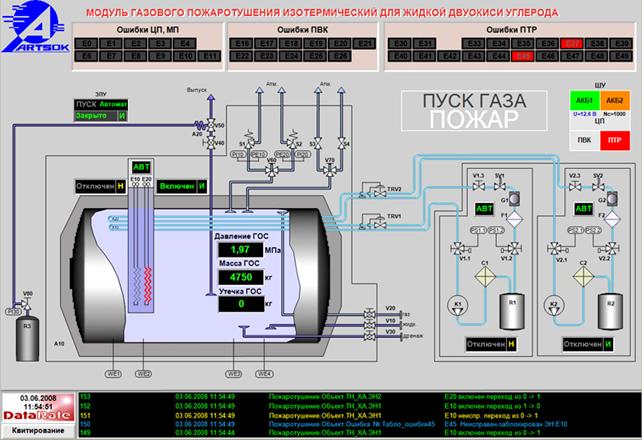Click liquid outlet valve V10
The image size is (642, 440).
[x=369, y=325]
